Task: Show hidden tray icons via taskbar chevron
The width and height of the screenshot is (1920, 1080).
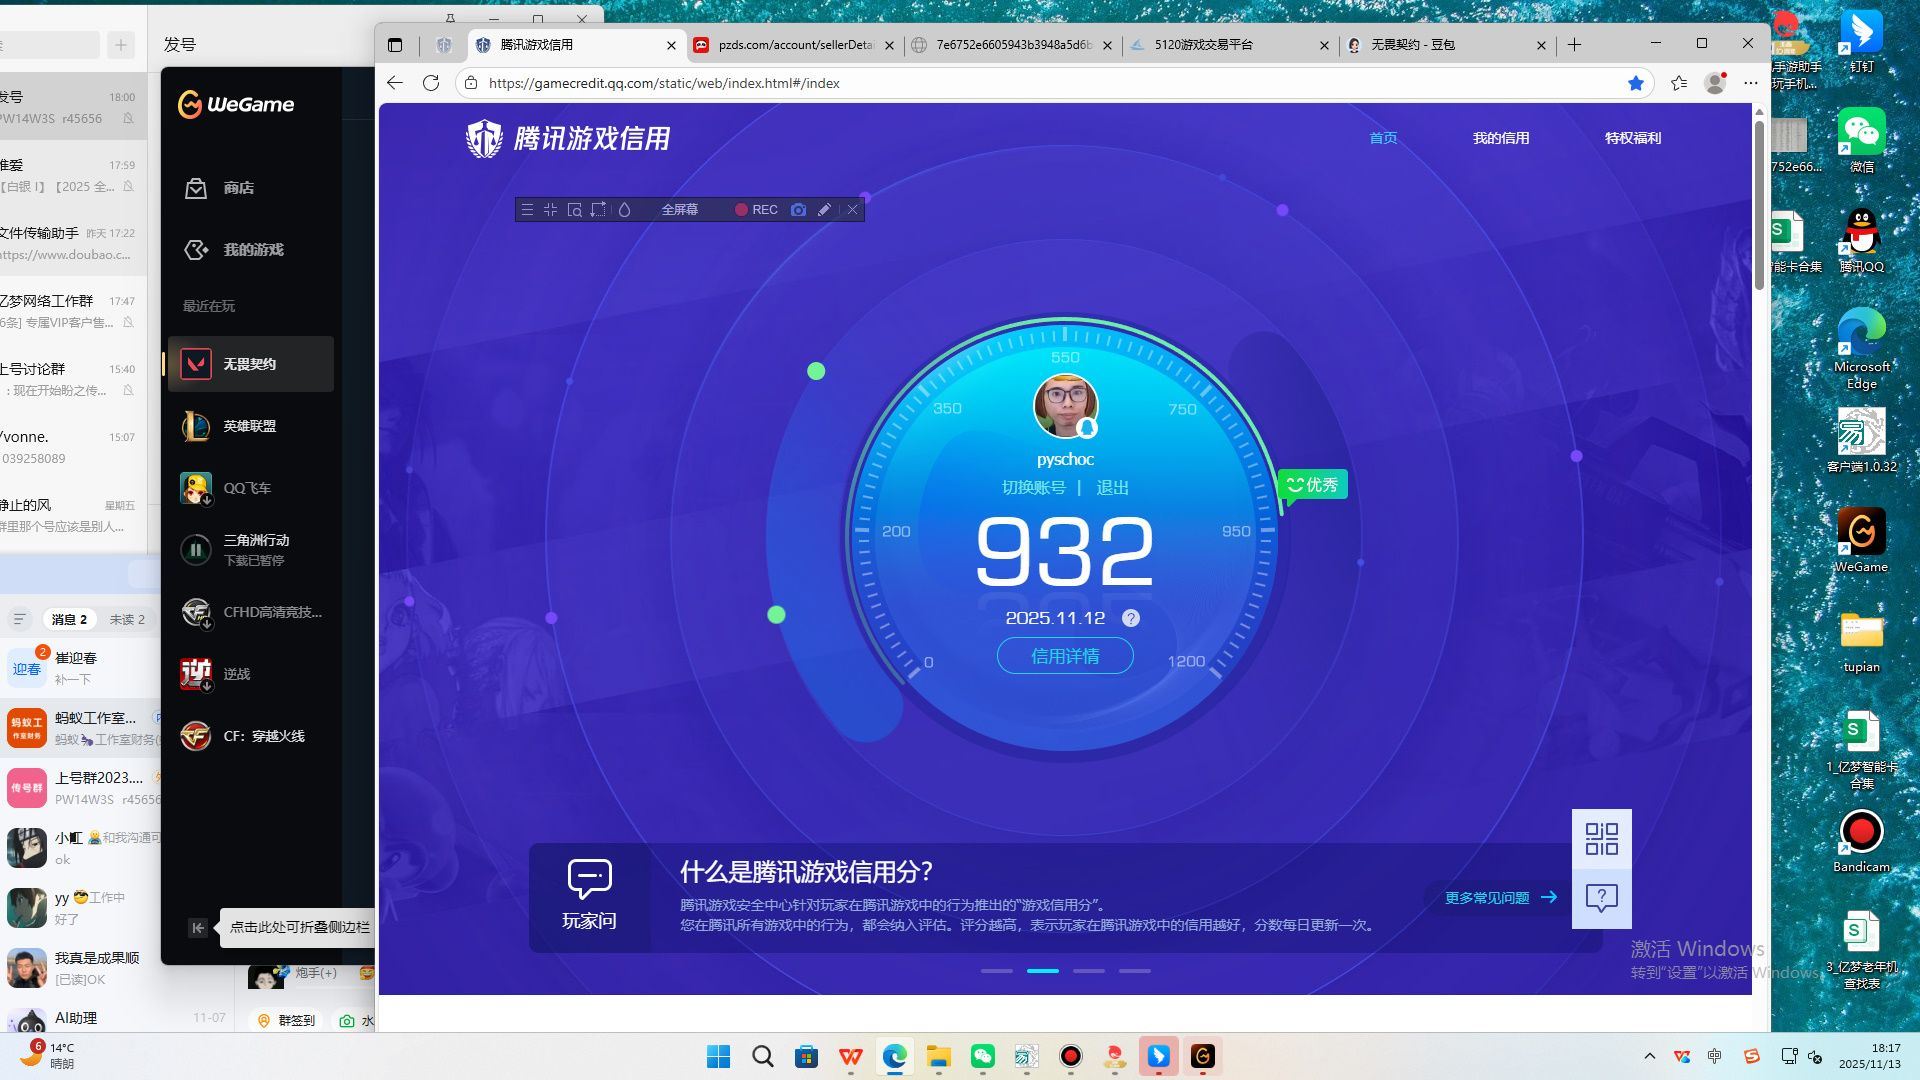Action: 1651,1056
